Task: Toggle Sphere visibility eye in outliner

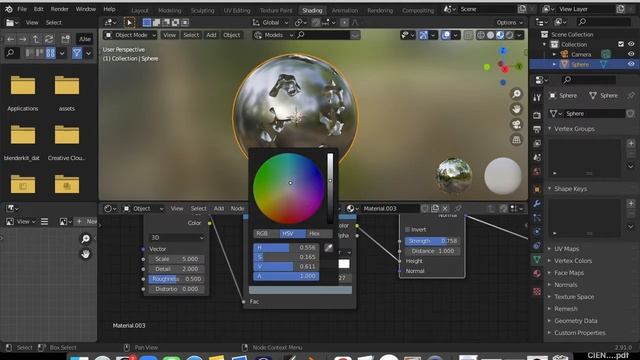Action: [x=631, y=64]
